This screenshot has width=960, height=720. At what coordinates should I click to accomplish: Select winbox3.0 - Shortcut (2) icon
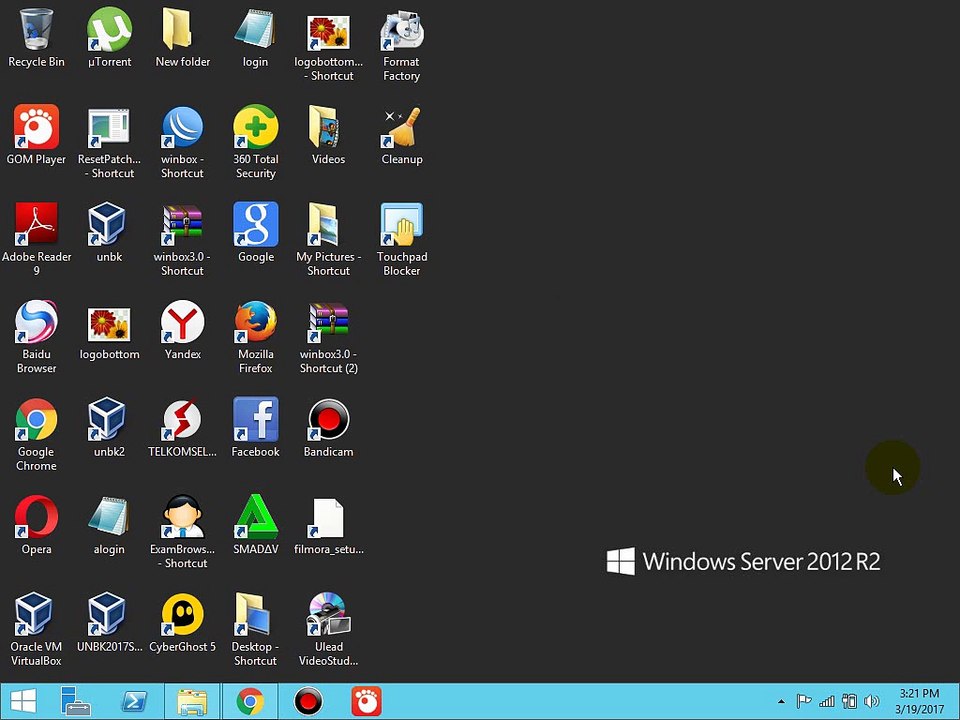[x=329, y=336]
